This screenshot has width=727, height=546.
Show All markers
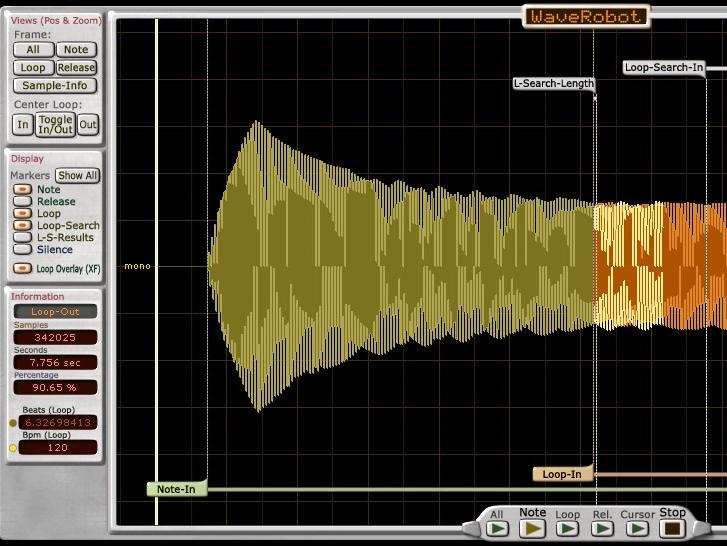[77, 176]
